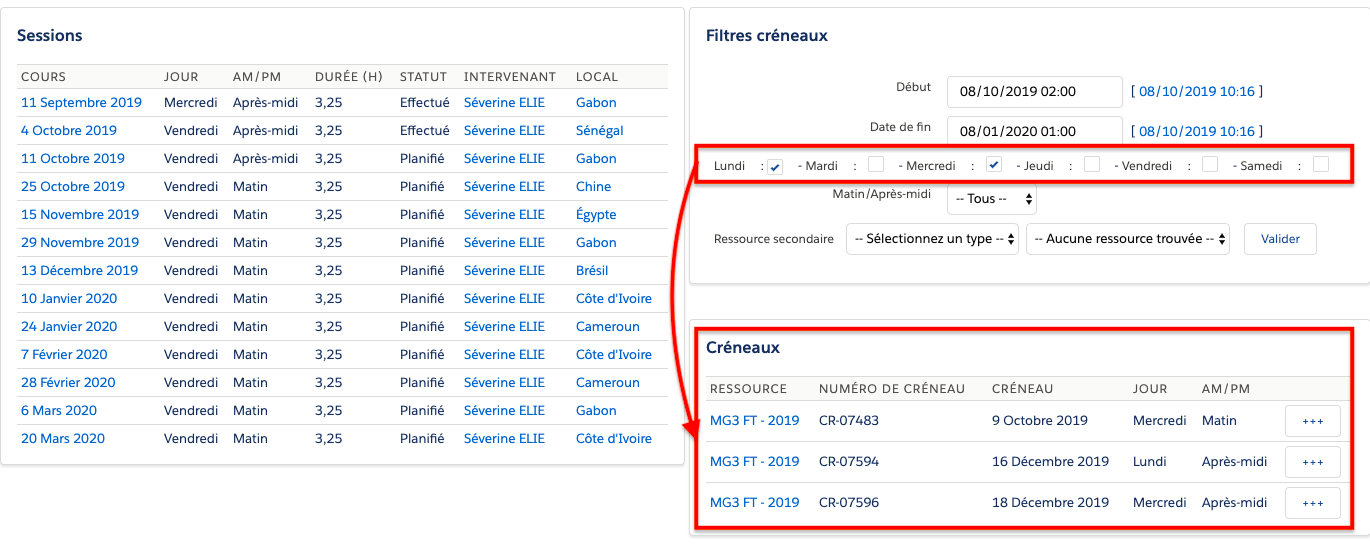Open the Aucune ressource trouvée dropdown
Image resolution: width=1370 pixels, height=545 pixels.
[x=1129, y=239]
